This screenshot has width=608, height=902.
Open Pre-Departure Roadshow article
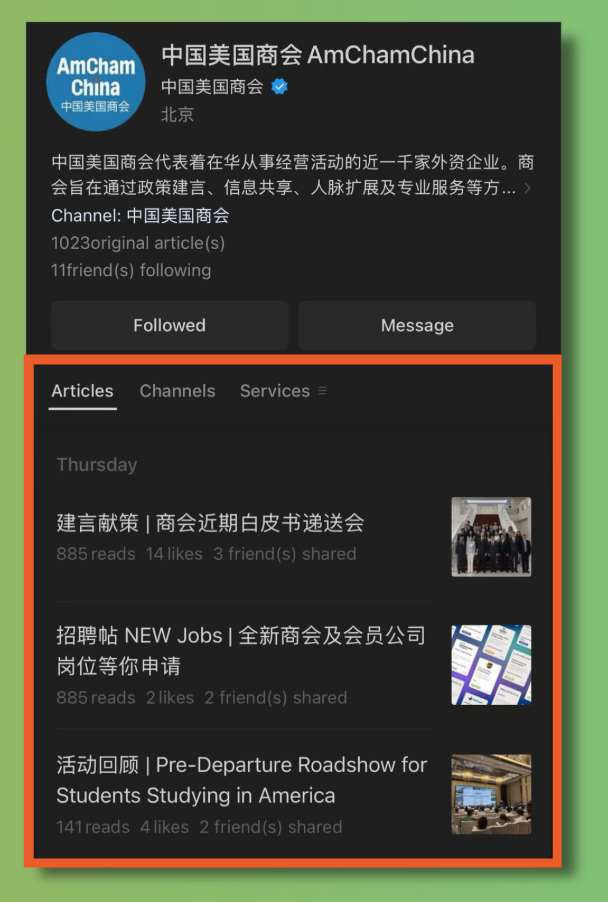coord(242,780)
